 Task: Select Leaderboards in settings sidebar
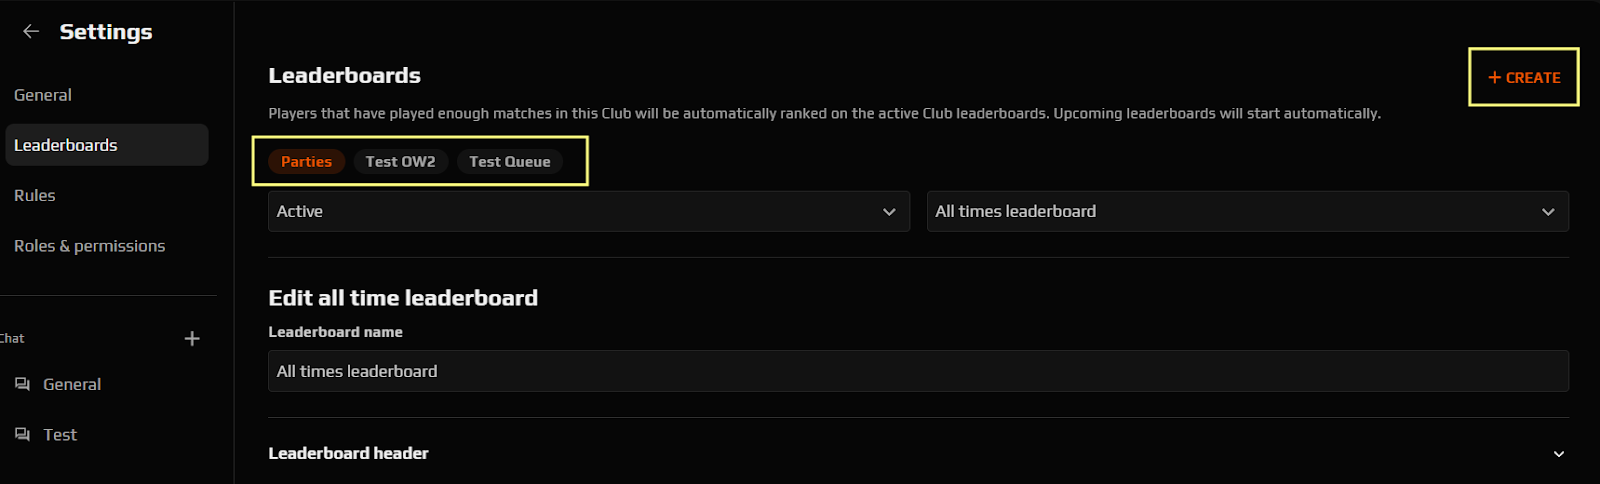[x=107, y=145]
